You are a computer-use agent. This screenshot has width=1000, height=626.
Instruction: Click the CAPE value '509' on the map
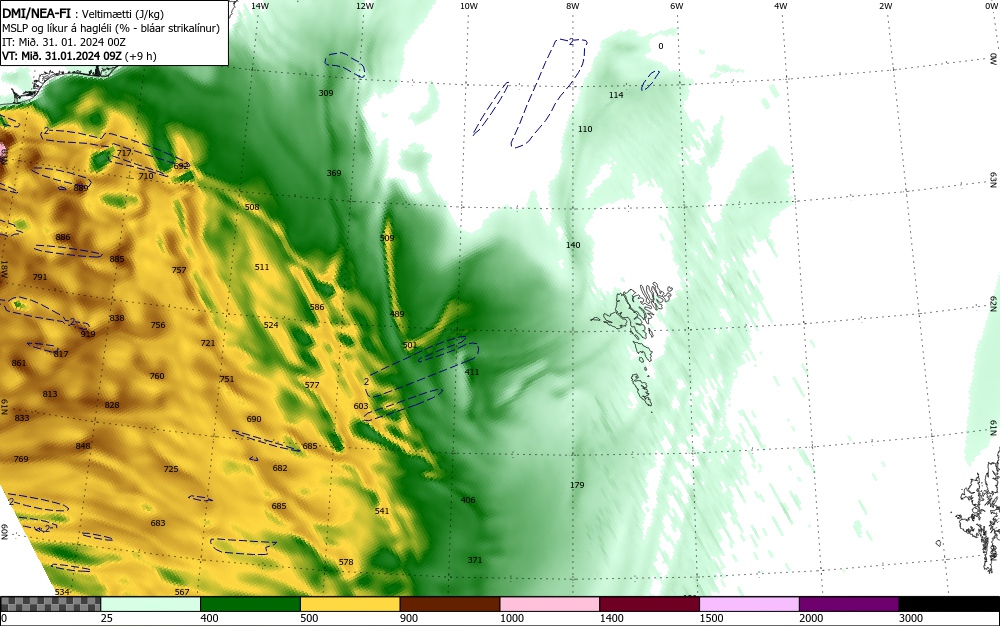(387, 238)
